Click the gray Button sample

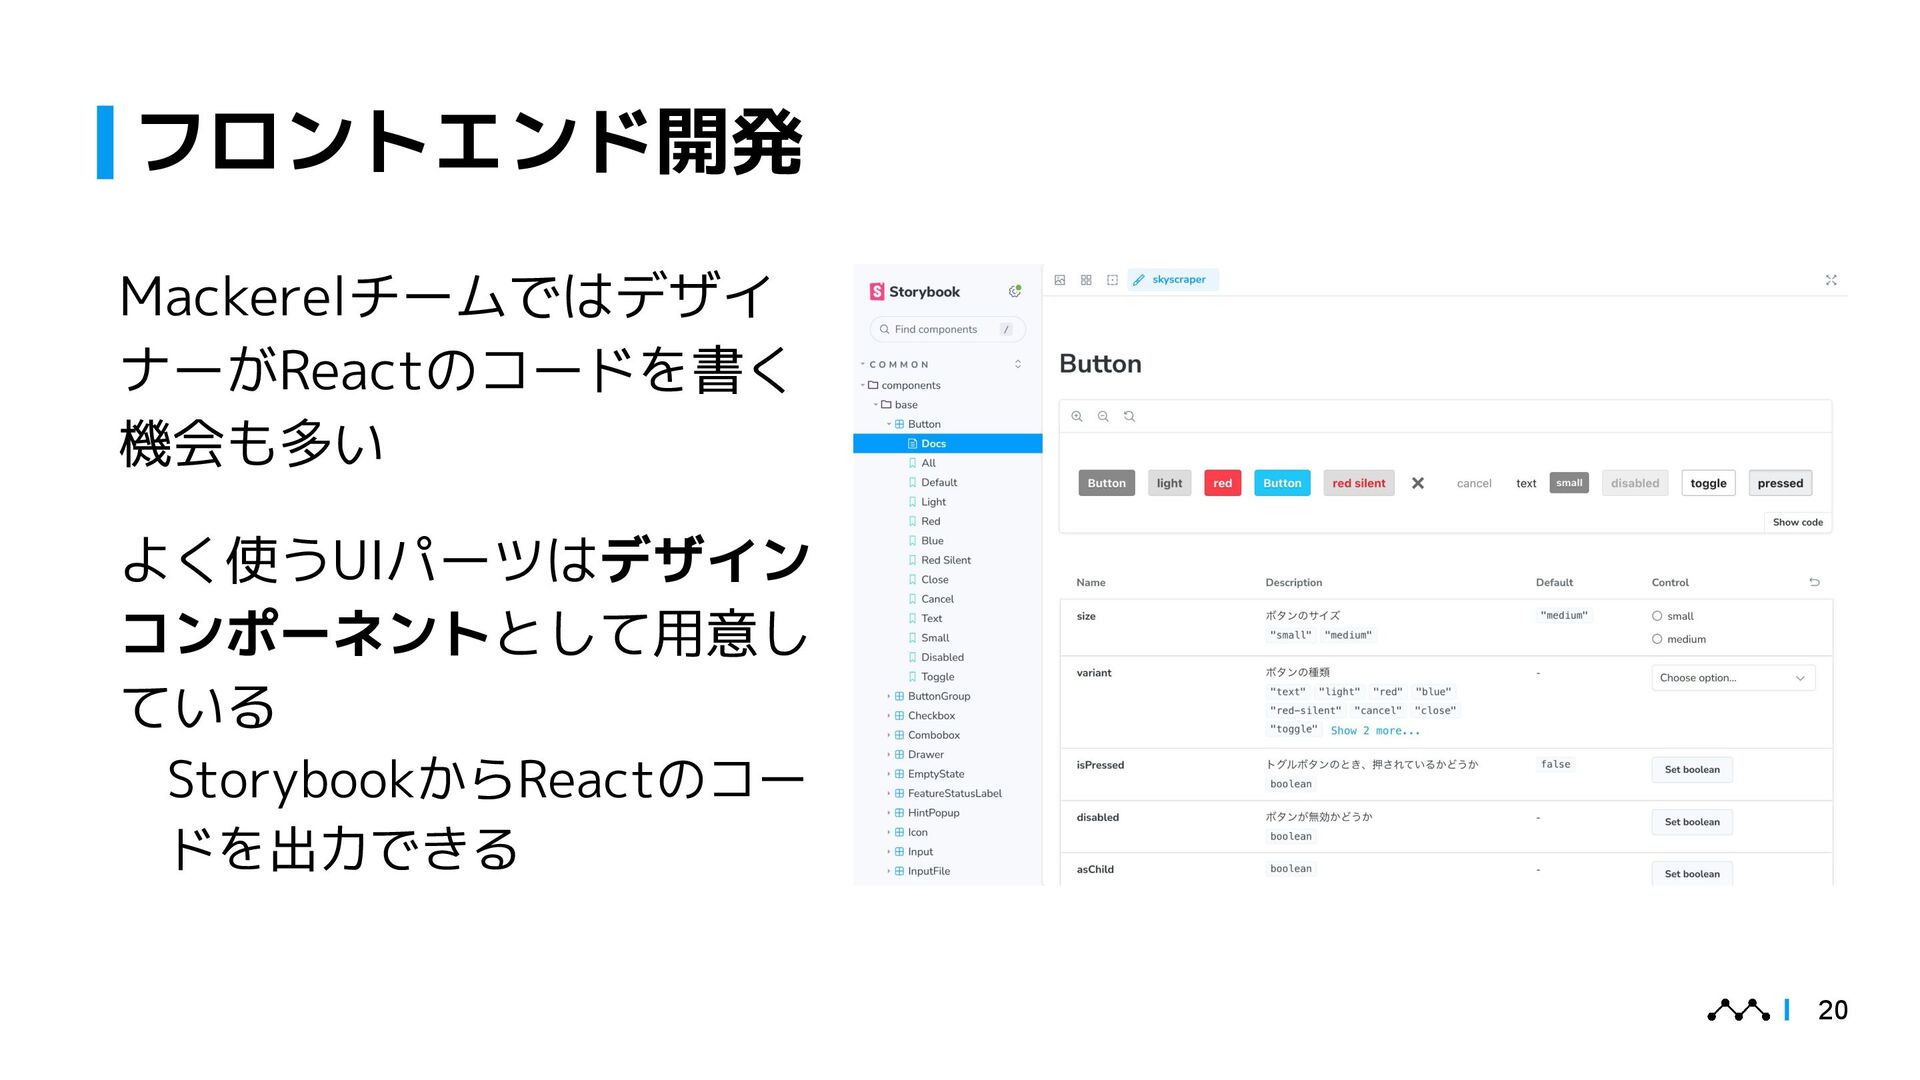(x=1107, y=483)
